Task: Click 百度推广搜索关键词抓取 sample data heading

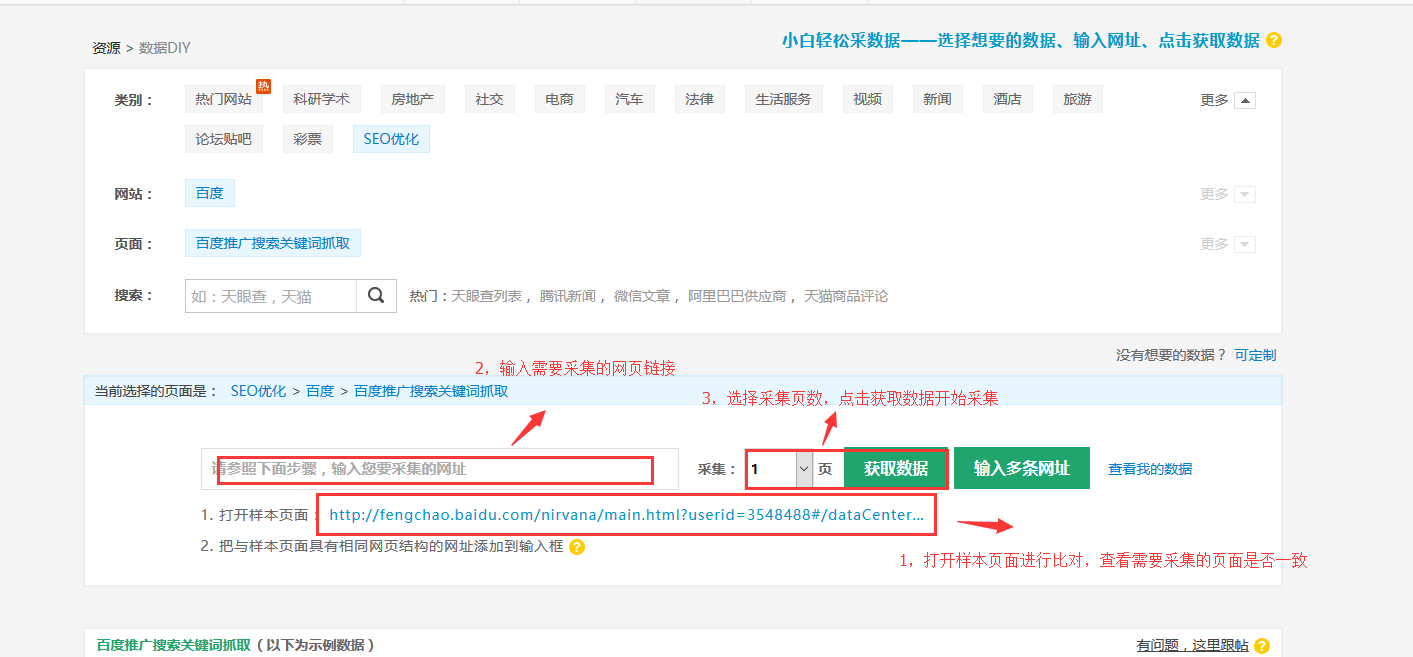Action: [x=174, y=646]
